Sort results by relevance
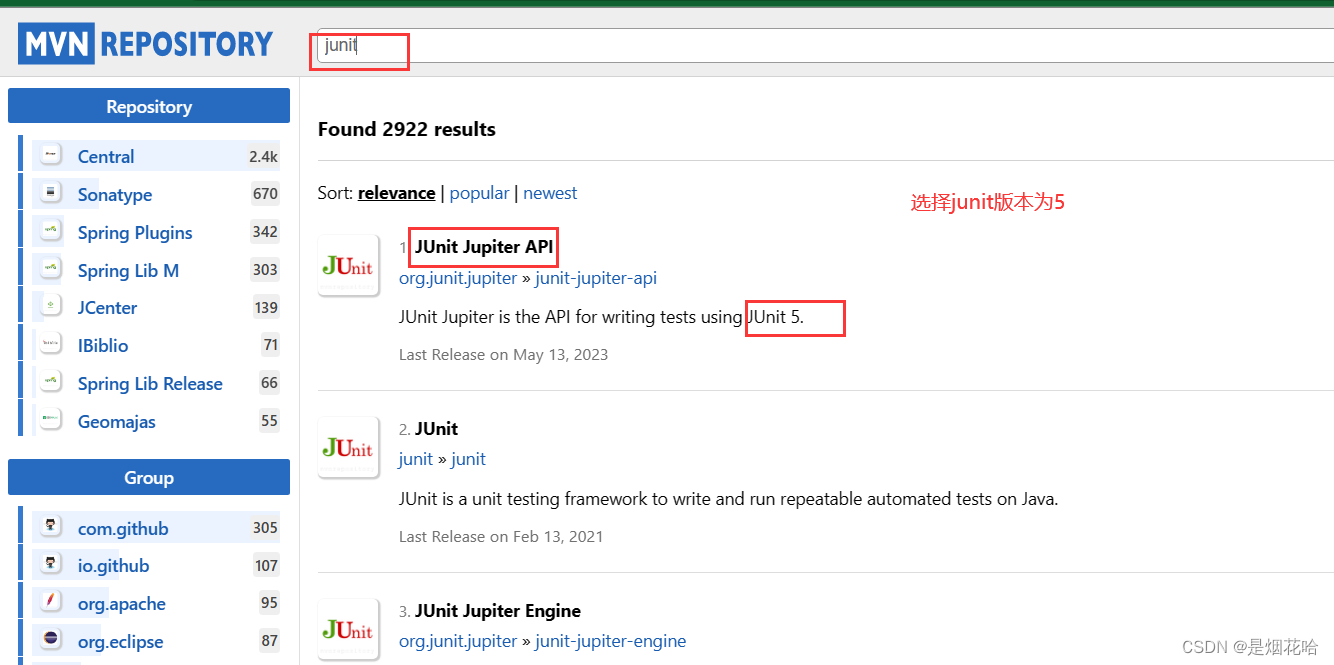Viewport: 1334px width, 665px height. tap(396, 193)
